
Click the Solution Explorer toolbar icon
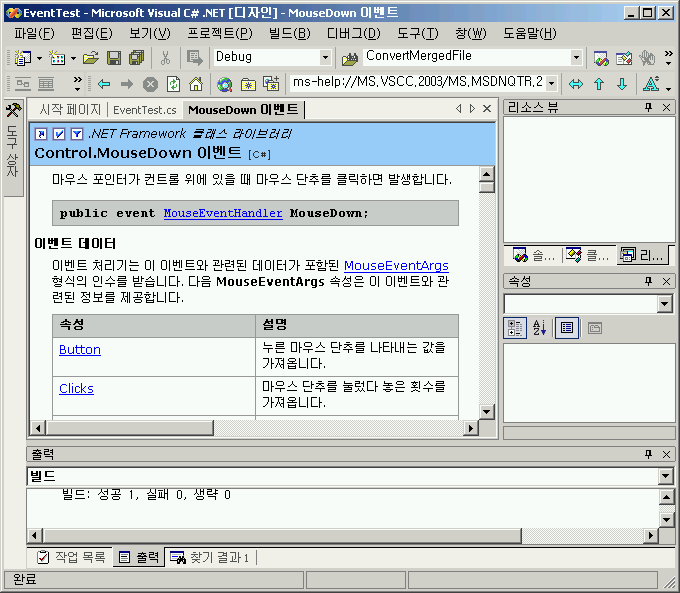click(x=601, y=58)
